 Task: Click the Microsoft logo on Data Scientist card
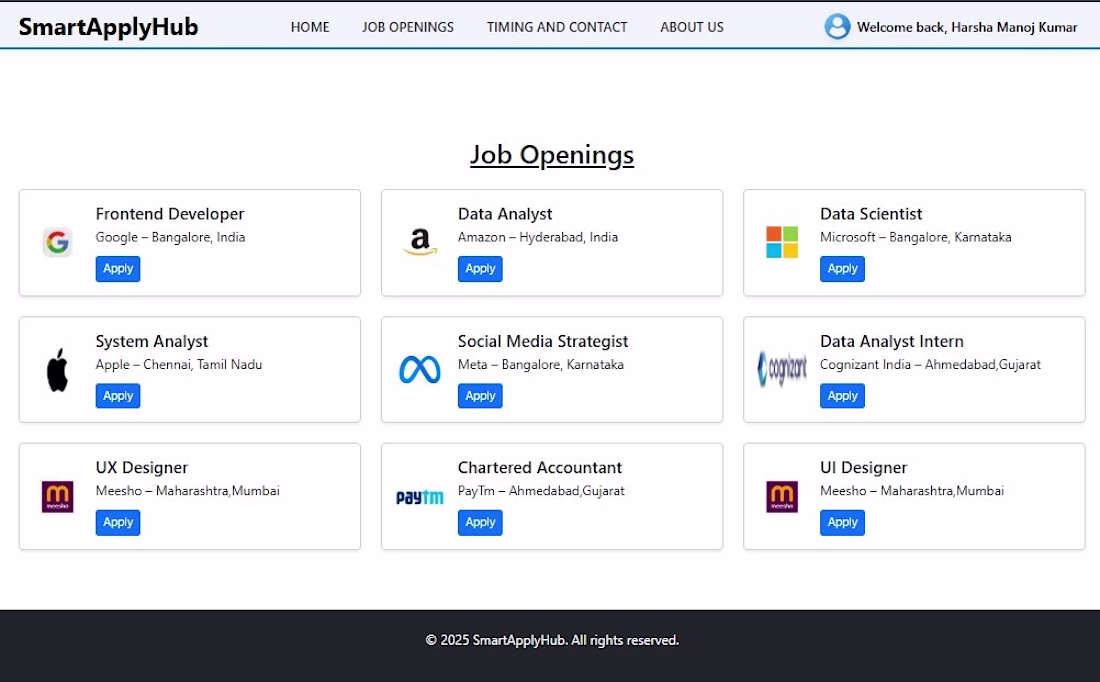(782, 242)
